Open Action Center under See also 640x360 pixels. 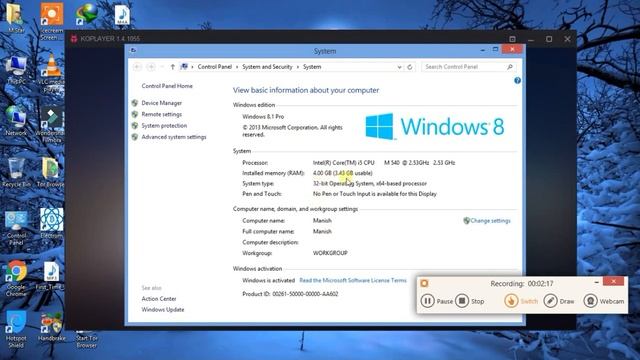click(159, 299)
